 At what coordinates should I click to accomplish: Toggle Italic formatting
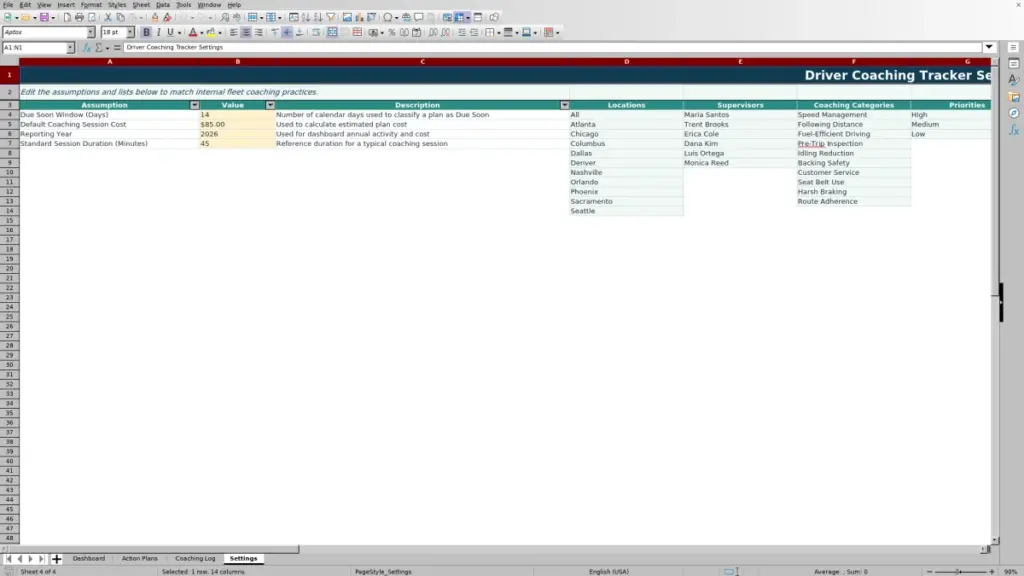[x=158, y=32]
